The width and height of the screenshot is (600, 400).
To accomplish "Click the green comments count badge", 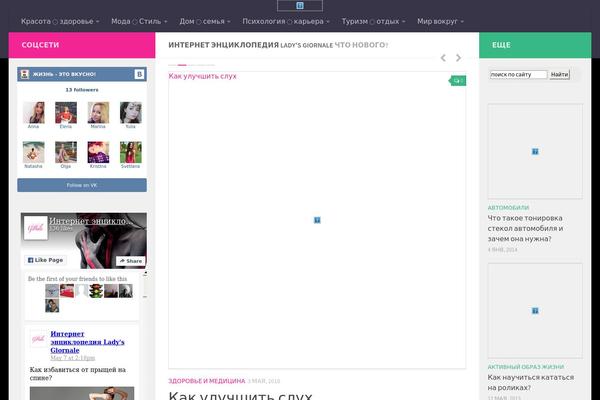I will [458, 81].
